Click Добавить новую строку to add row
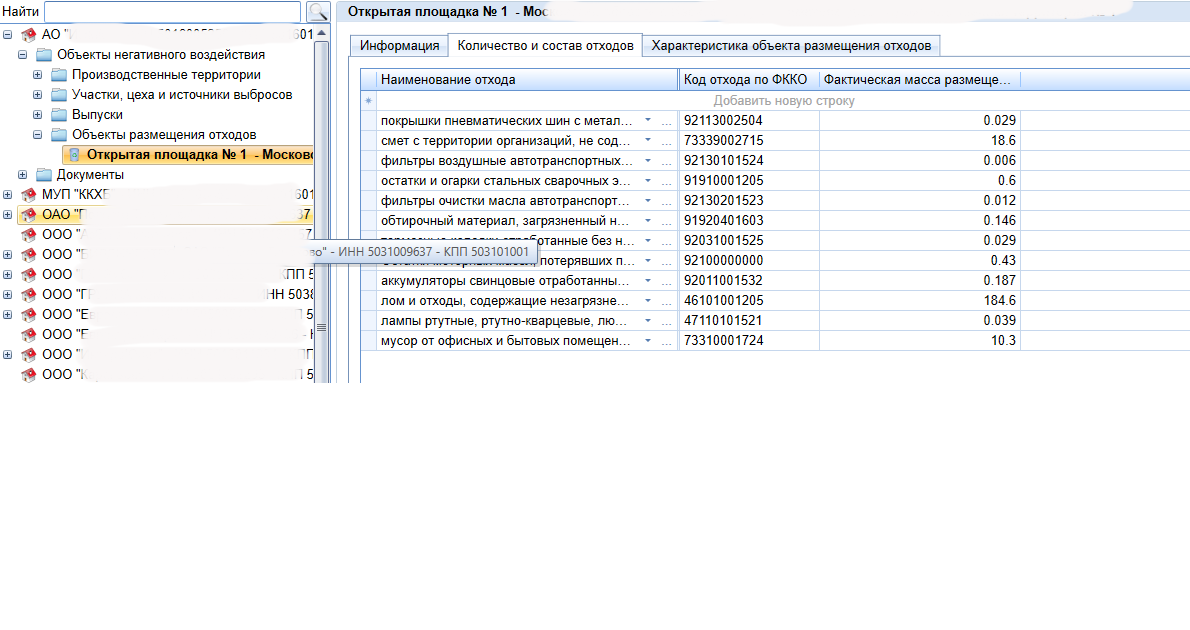The height and width of the screenshot is (630, 1190). (783, 101)
